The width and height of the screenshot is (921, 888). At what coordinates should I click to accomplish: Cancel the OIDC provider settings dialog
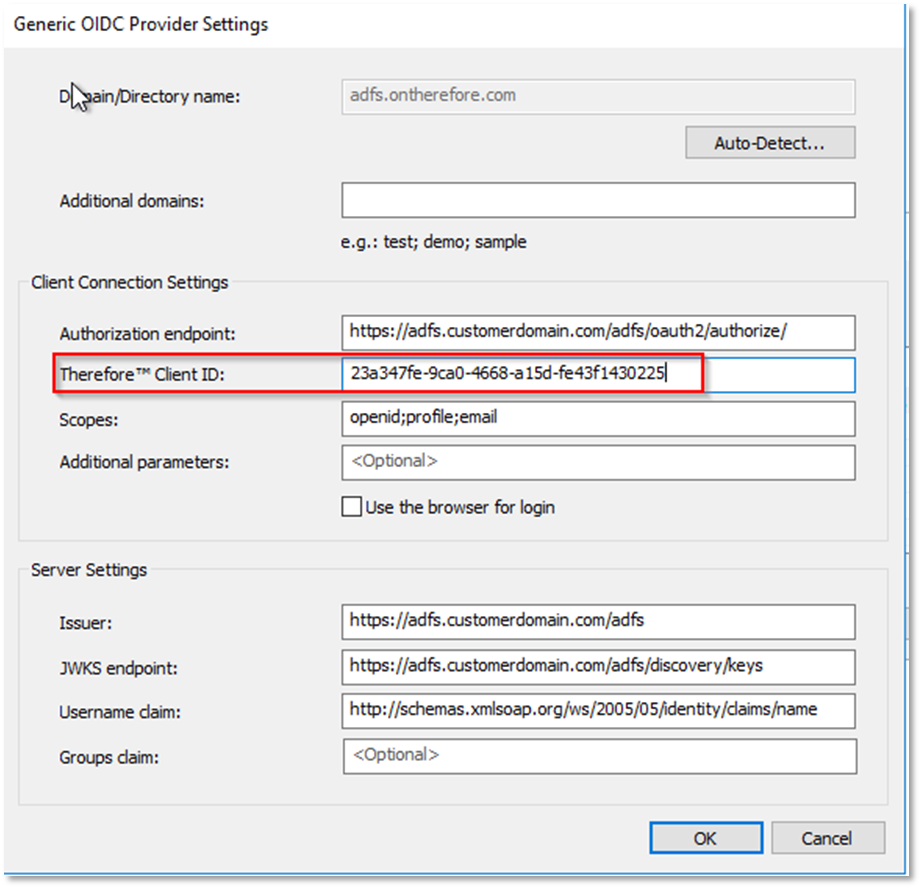(827, 838)
